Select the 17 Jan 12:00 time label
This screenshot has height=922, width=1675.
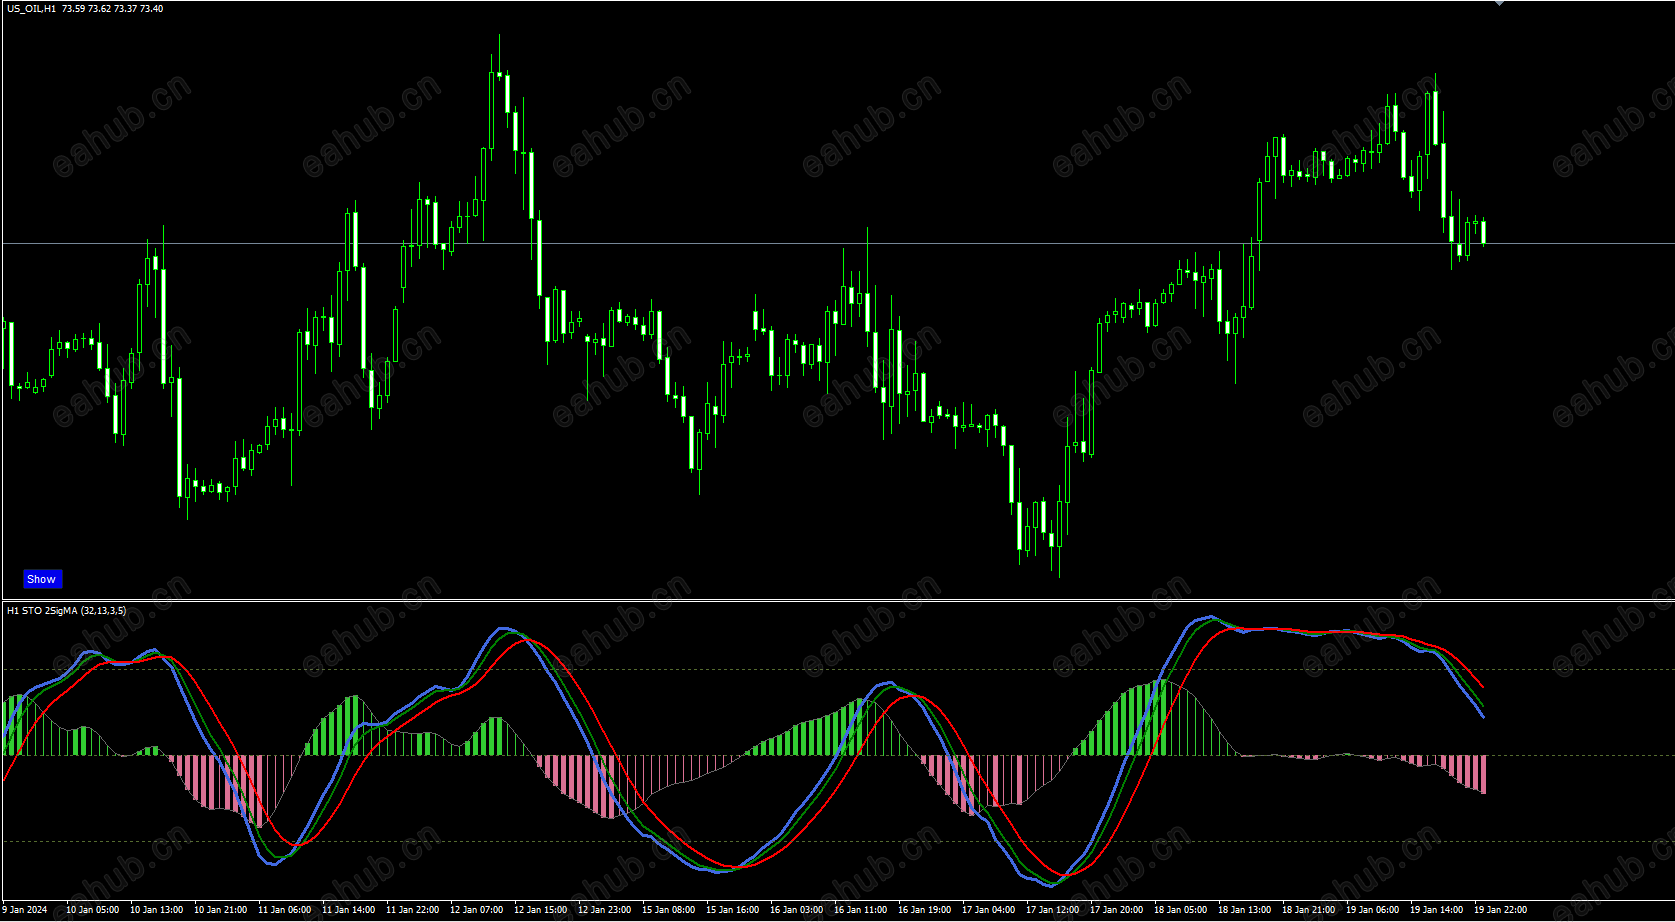point(1052,910)
